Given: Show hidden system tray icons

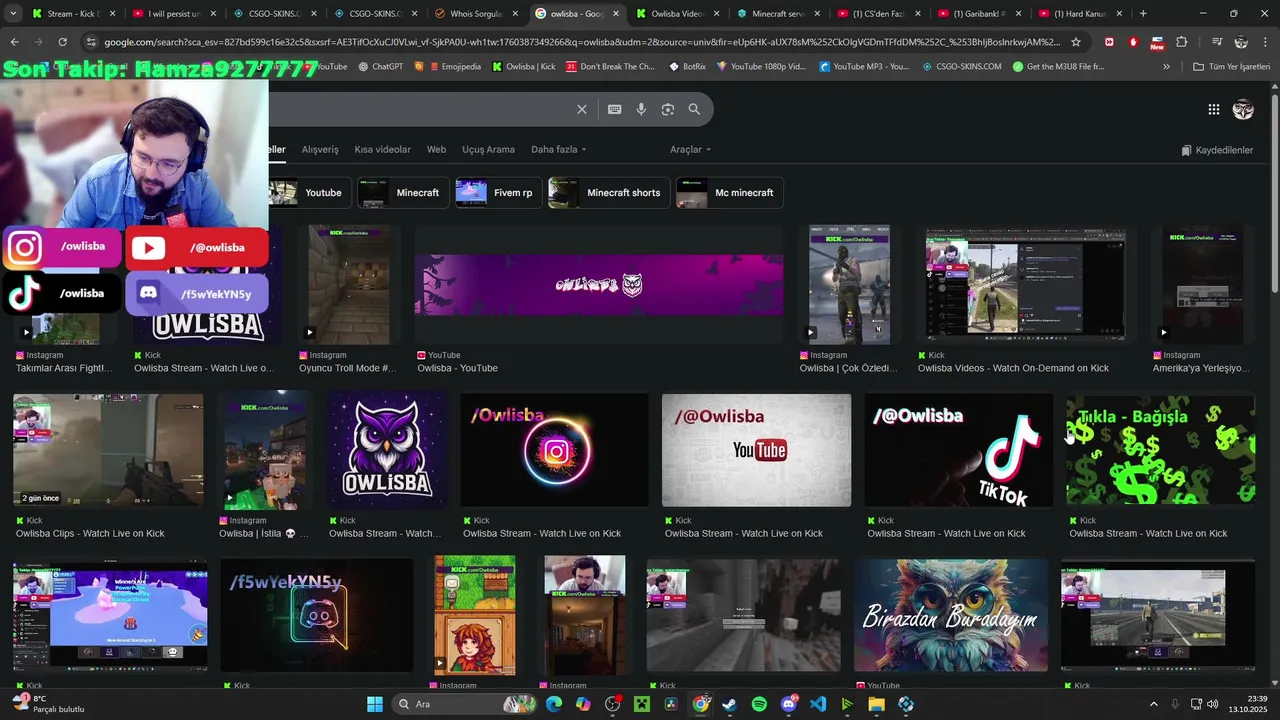Looking at the screenshot, I should [1153, 704].
